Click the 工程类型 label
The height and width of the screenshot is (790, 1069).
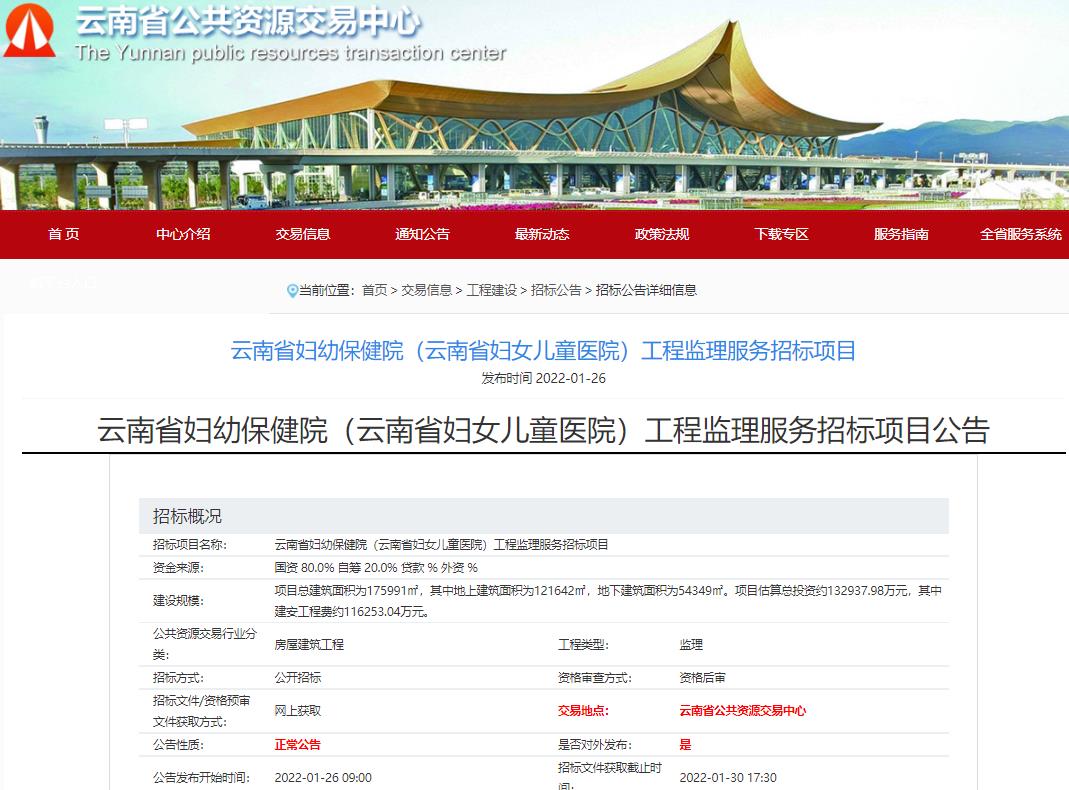click(583, 644)
